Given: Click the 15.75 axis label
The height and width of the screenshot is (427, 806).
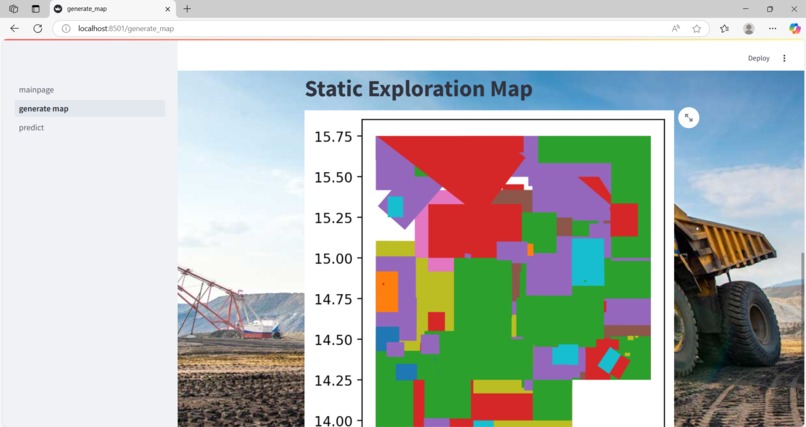Looking at the screenshot, I should coord(334,137).
